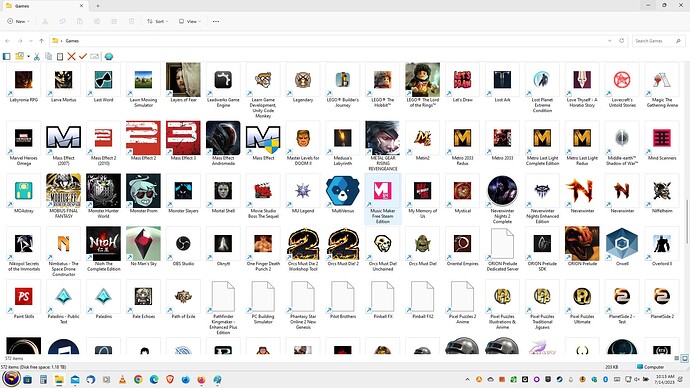
Task: Click the orange checkmark toolbar icon
Action: (x=83, y=56)
